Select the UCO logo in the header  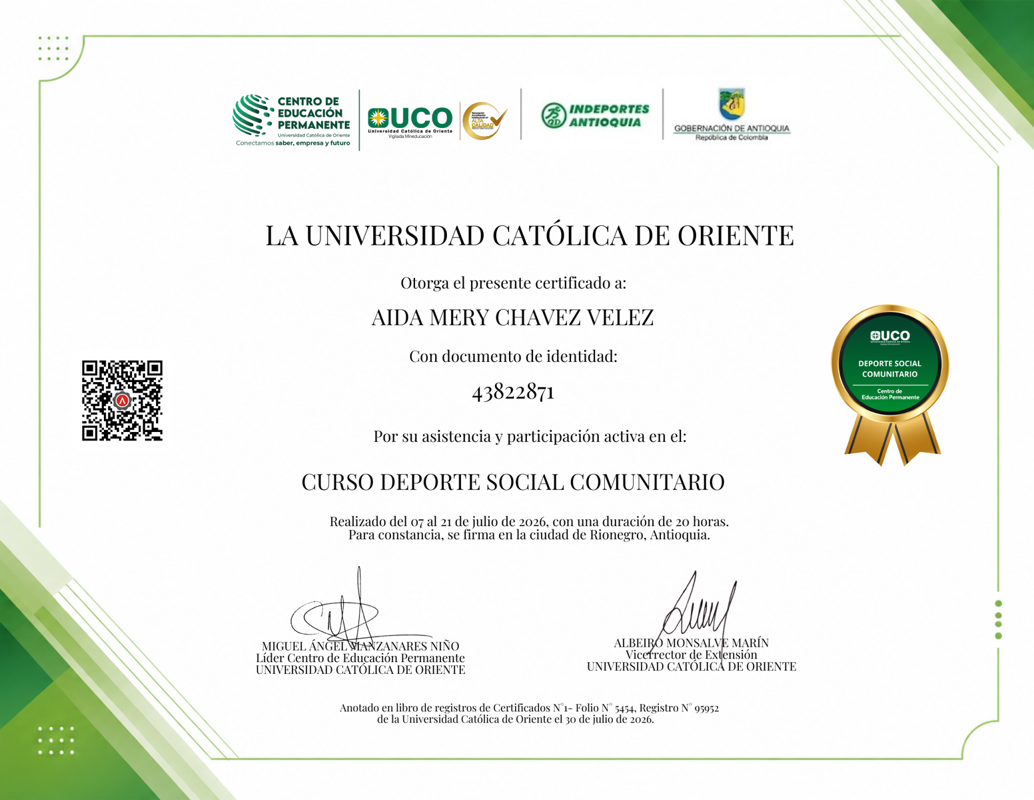coord(410,121)
